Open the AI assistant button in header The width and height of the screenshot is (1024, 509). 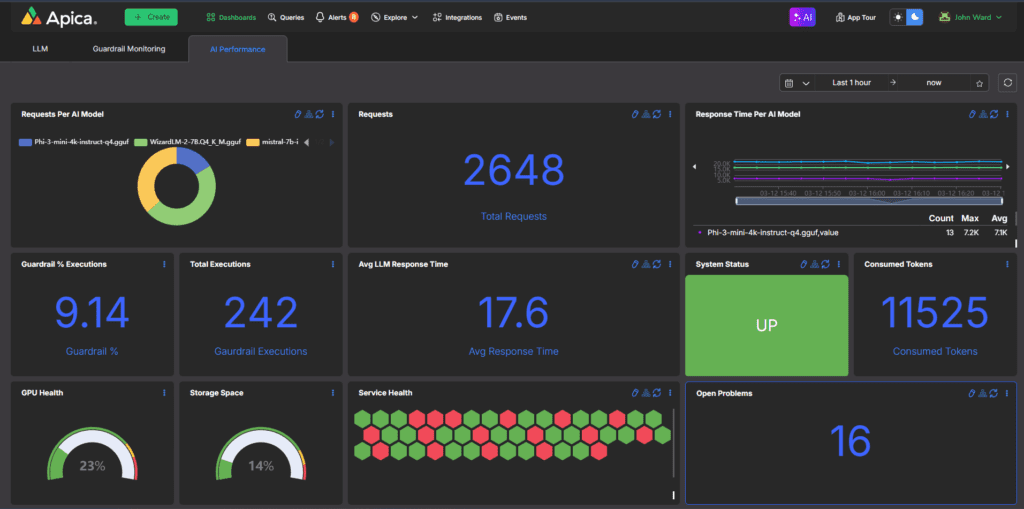pos(802,17)
